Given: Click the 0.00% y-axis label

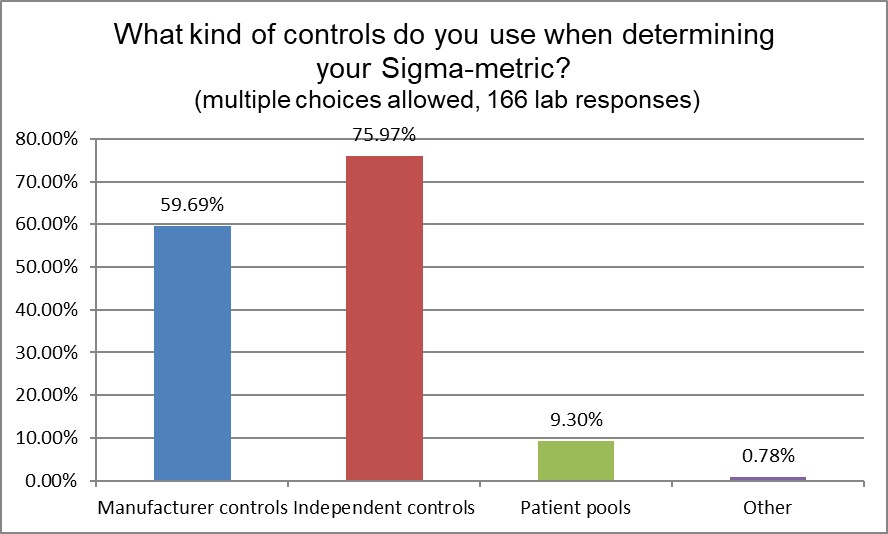Looking at the screenshot, I should (x=50, y=481).
